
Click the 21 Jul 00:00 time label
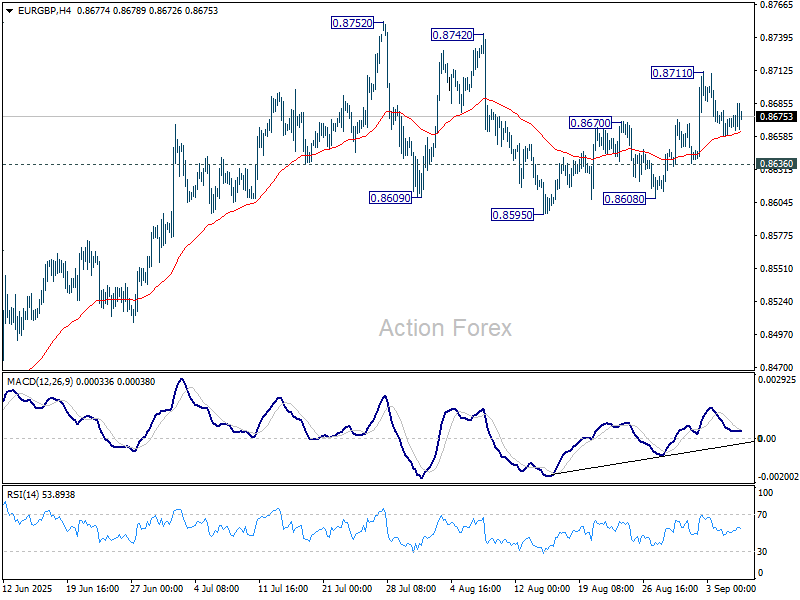coord(347,588)
